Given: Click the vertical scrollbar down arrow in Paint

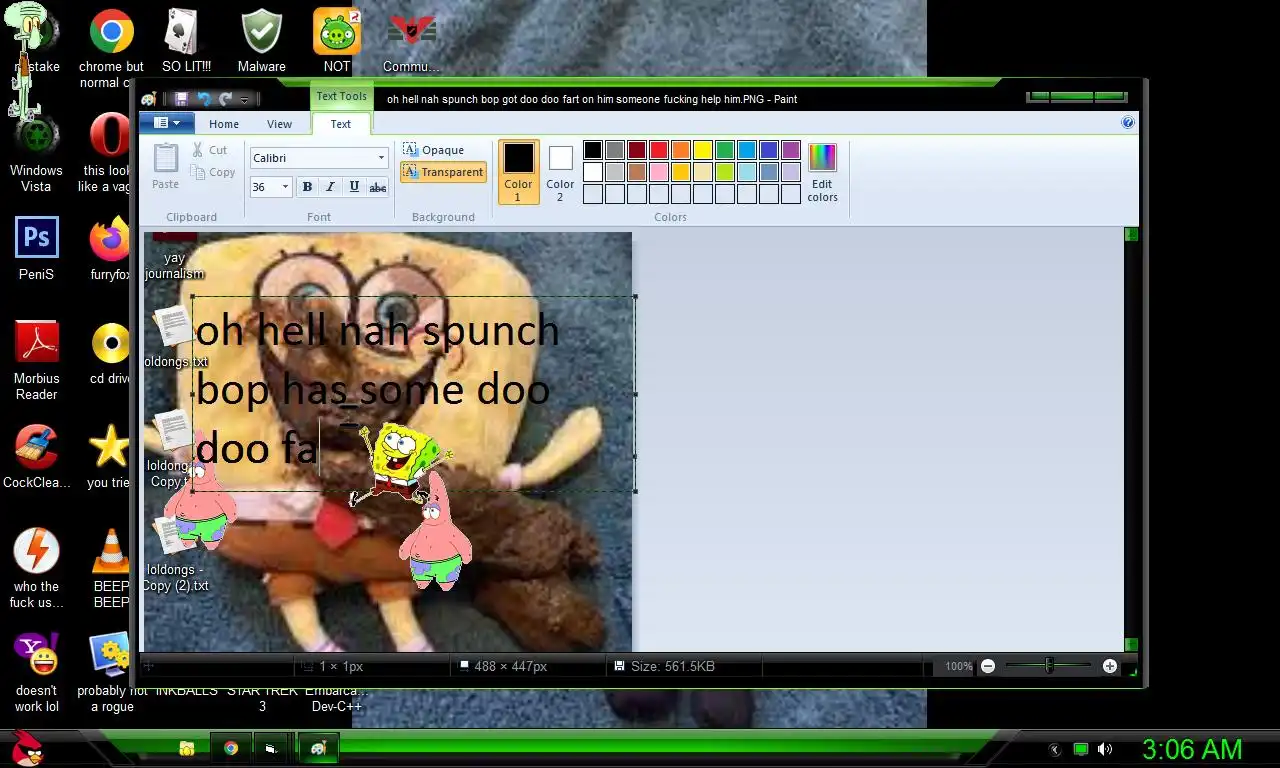Looking at the screenshot, I should [x=1131, y=645].
